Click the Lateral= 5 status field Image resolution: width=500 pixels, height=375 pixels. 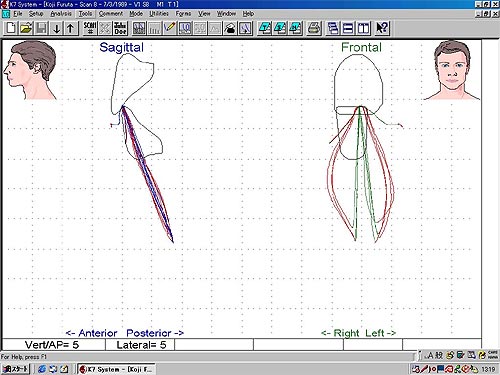tap(140, 345)
